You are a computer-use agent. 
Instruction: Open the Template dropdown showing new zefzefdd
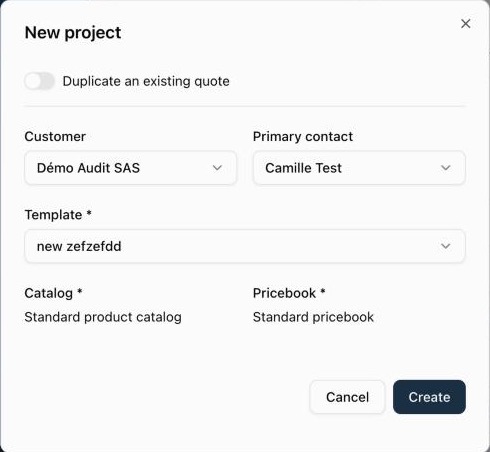click(x=245, y=246)
